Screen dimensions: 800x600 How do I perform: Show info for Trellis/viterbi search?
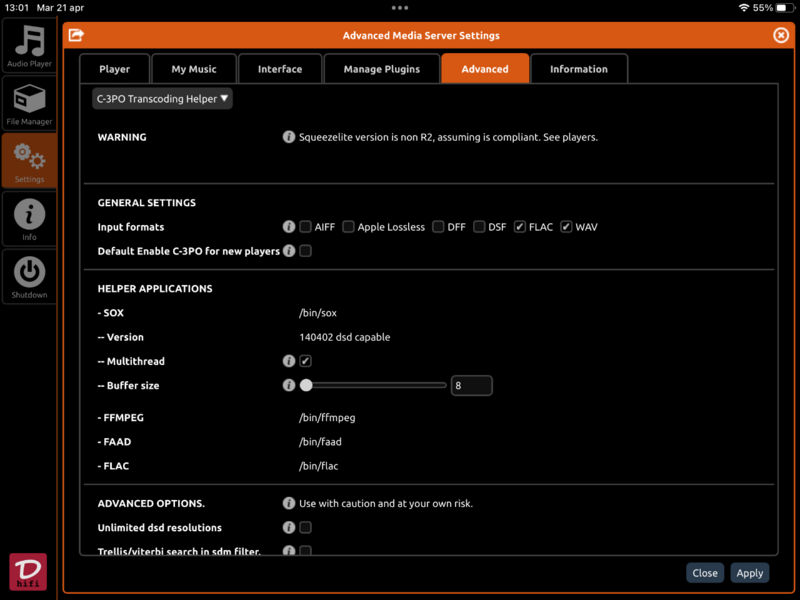pos(289,551)
